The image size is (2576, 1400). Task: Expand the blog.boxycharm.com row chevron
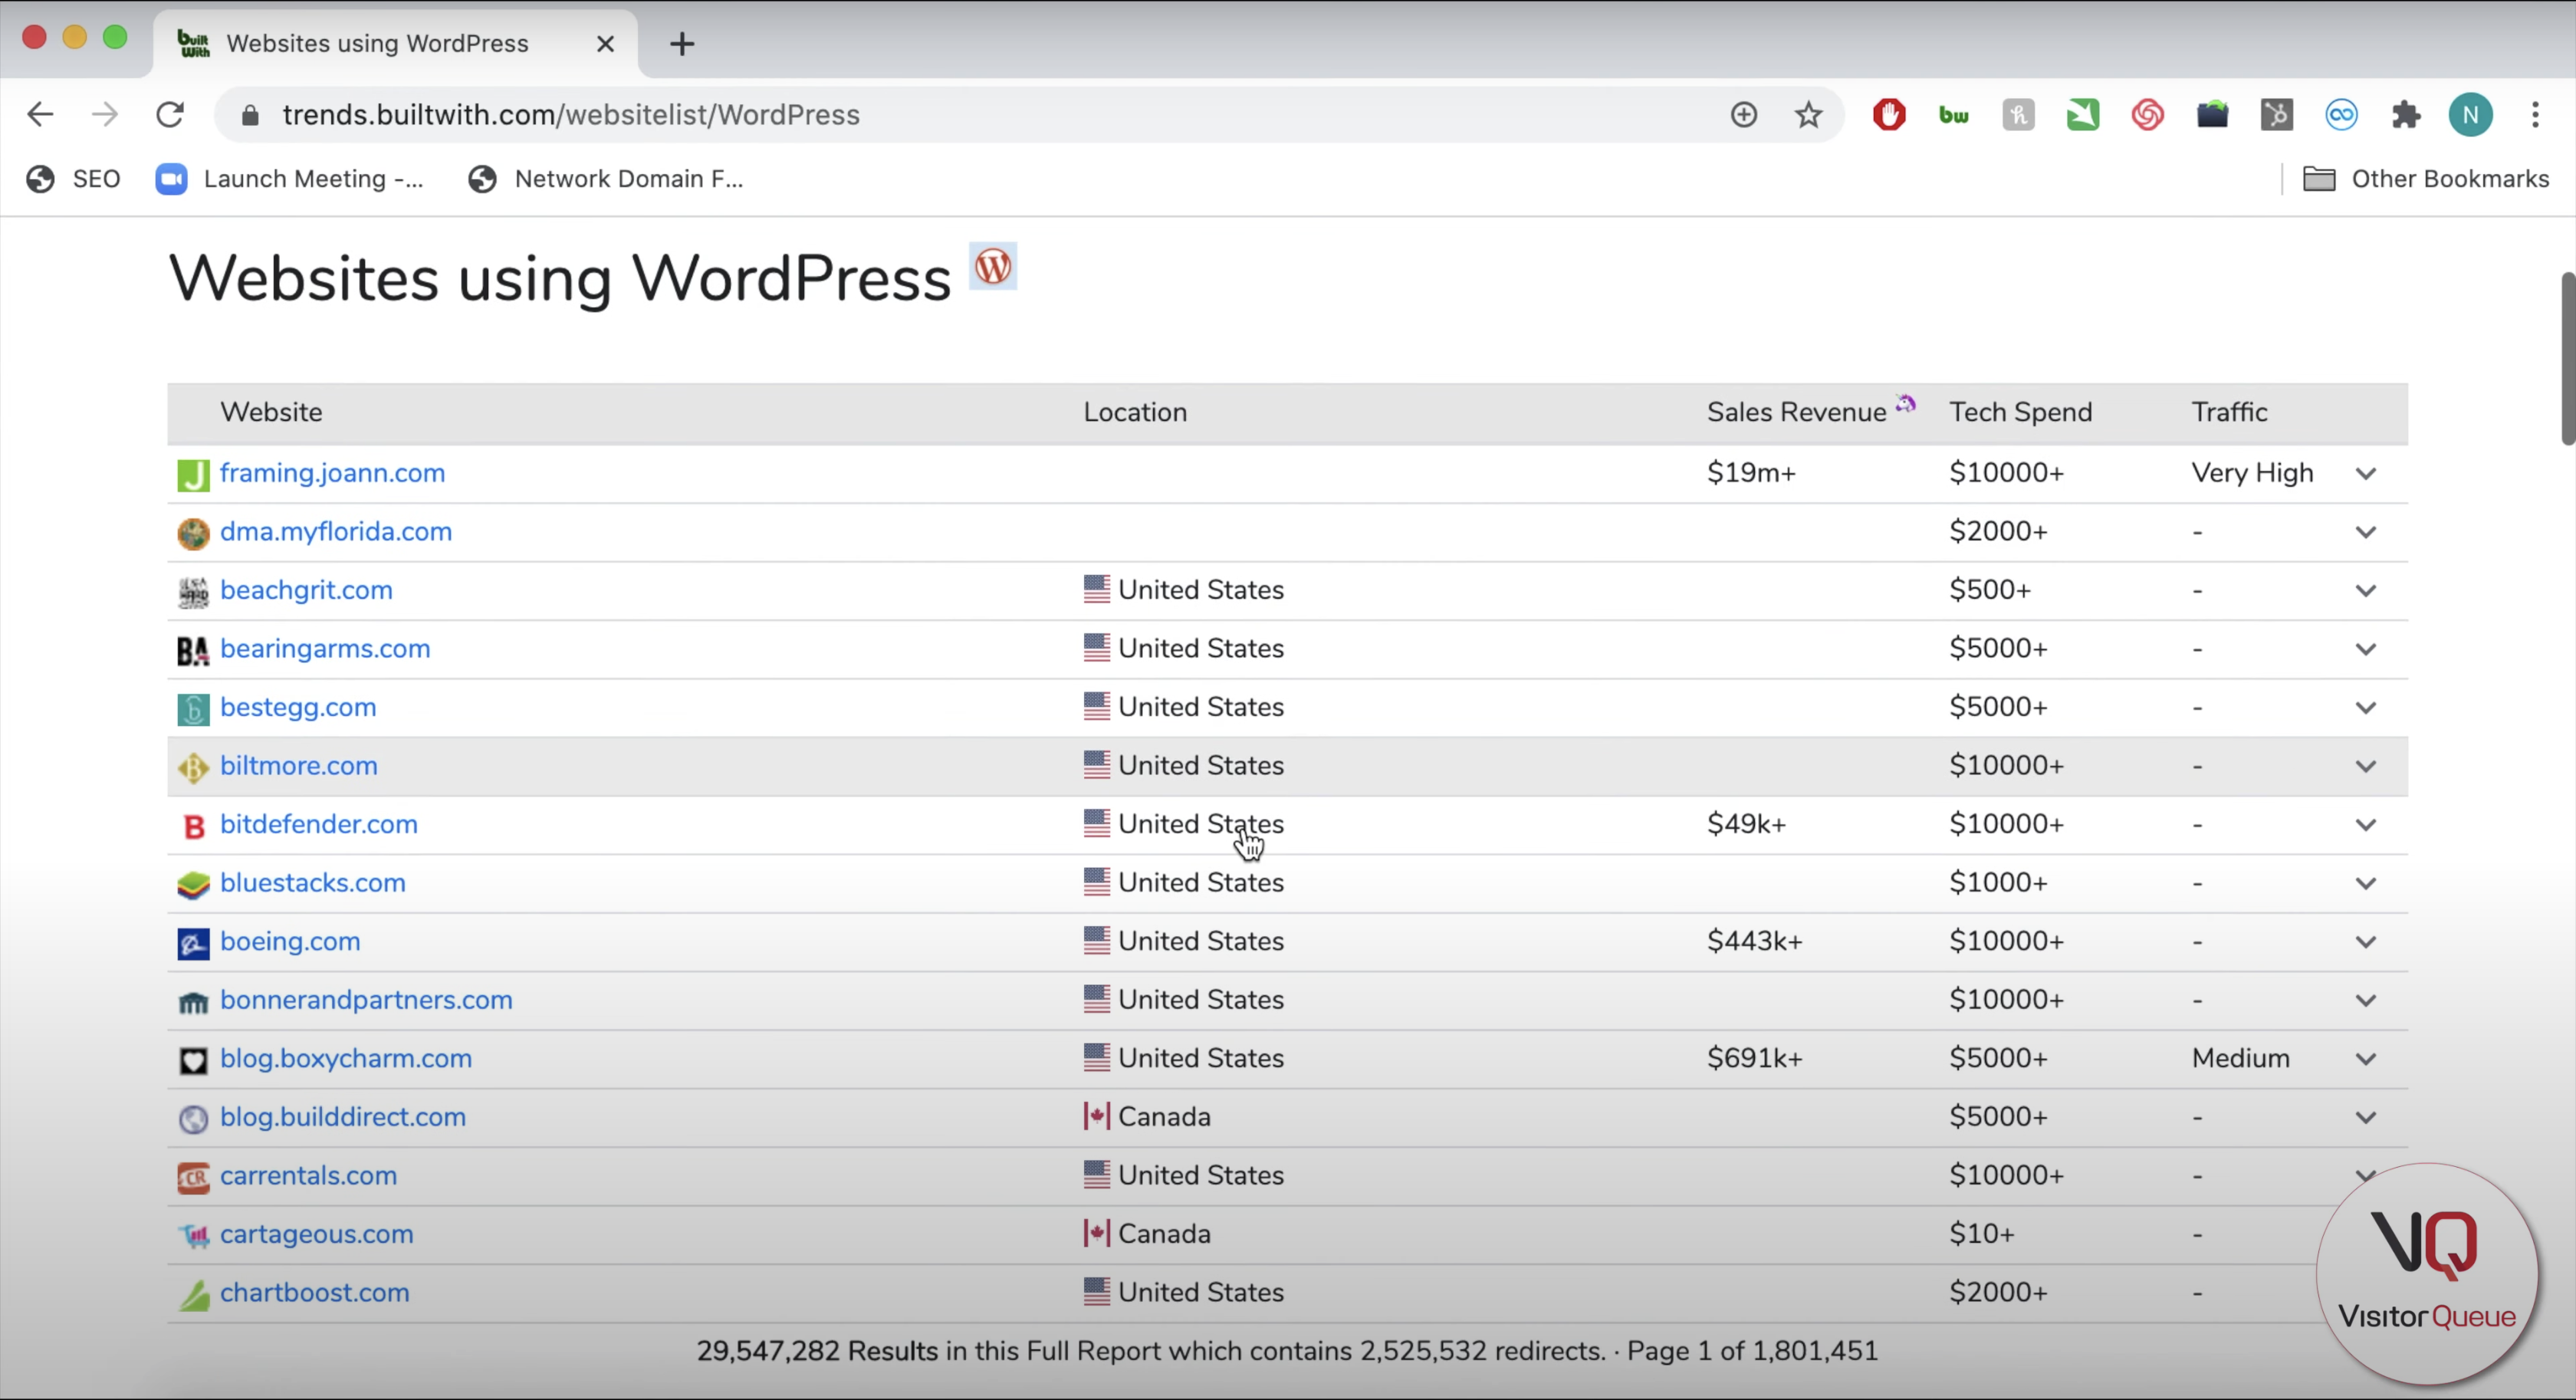click(x=2365, y=1059)
